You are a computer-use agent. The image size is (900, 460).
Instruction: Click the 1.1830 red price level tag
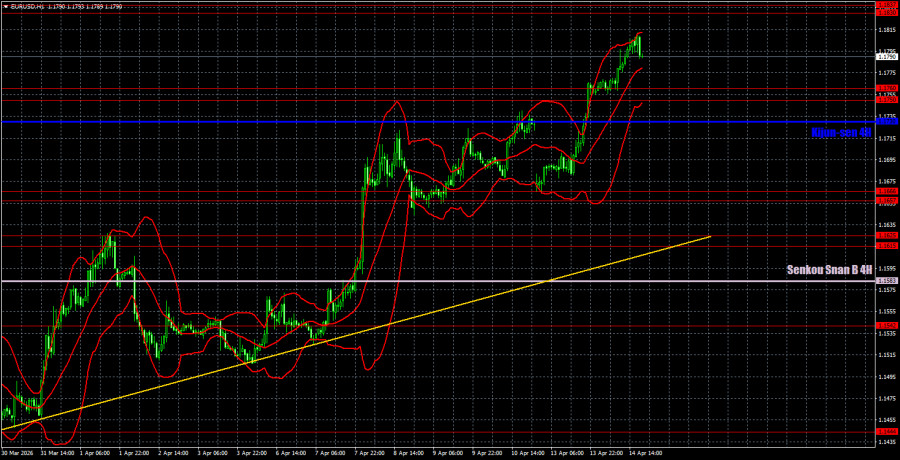pyautogui.click(x=887, y=13)
